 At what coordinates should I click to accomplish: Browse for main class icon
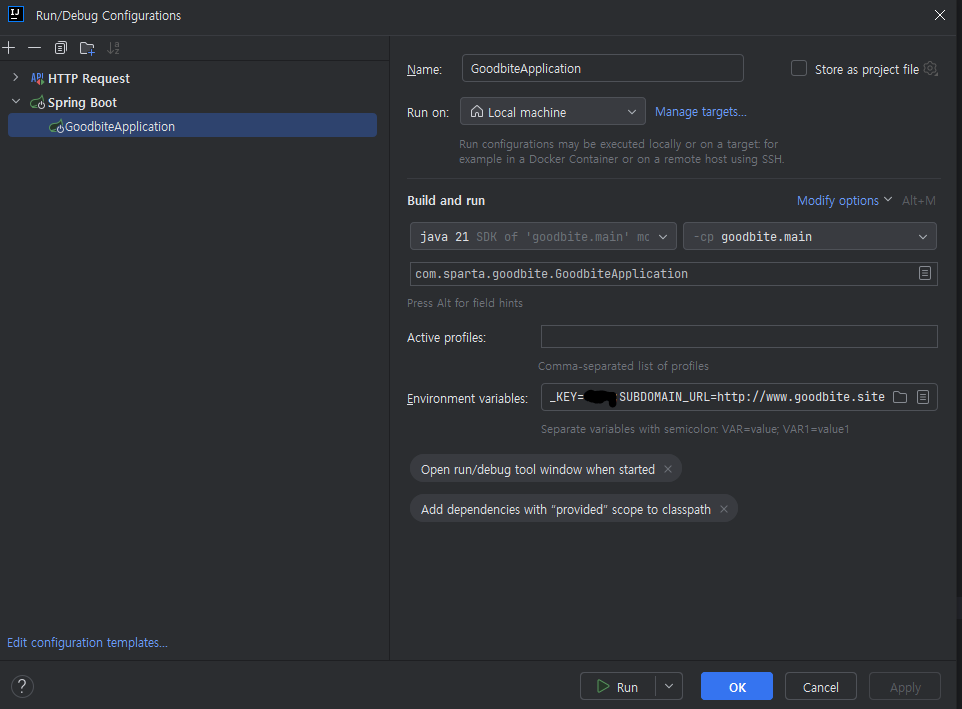coord(925,273)
